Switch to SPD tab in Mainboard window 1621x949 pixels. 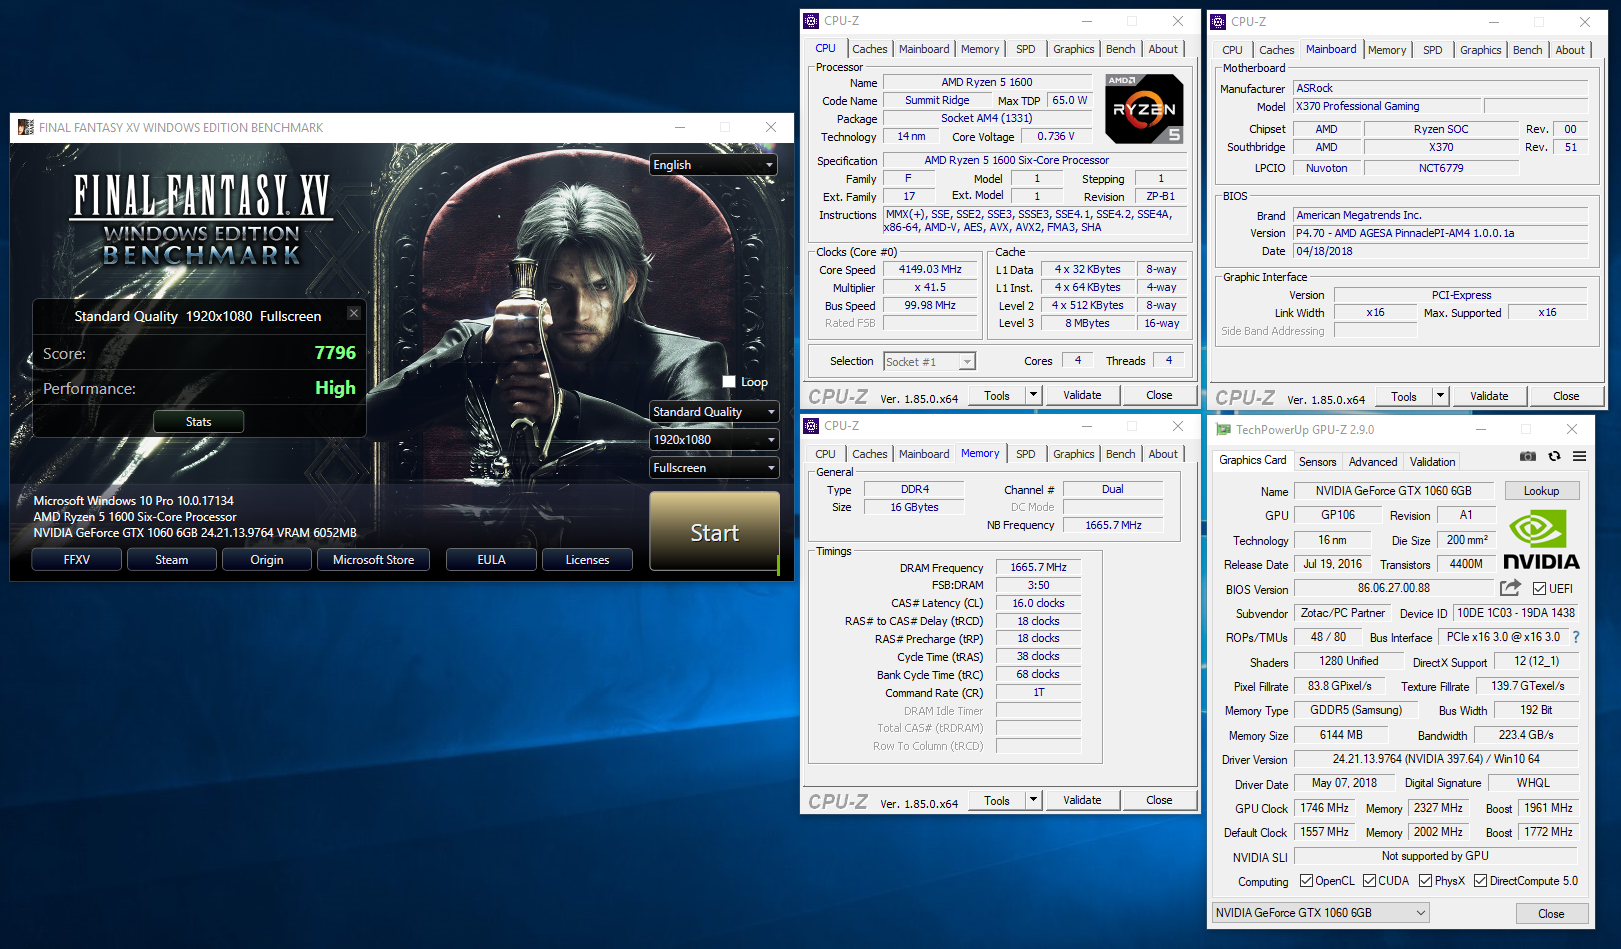[x=1432, y=50]
